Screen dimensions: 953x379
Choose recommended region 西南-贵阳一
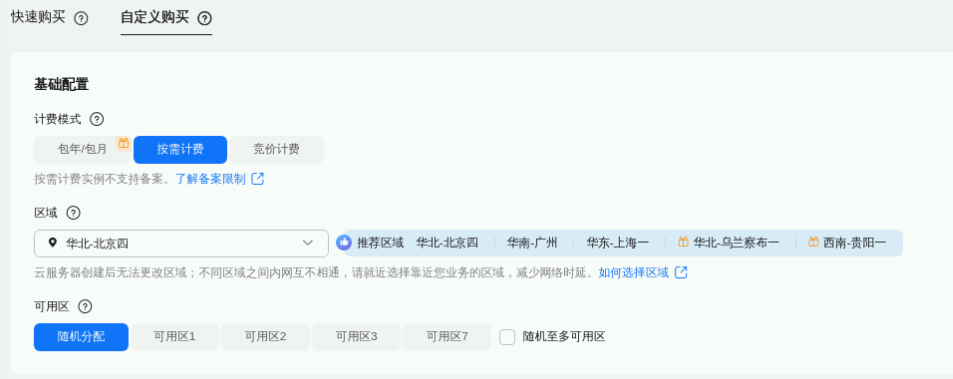pyautogui.click(x=855, y=244)
